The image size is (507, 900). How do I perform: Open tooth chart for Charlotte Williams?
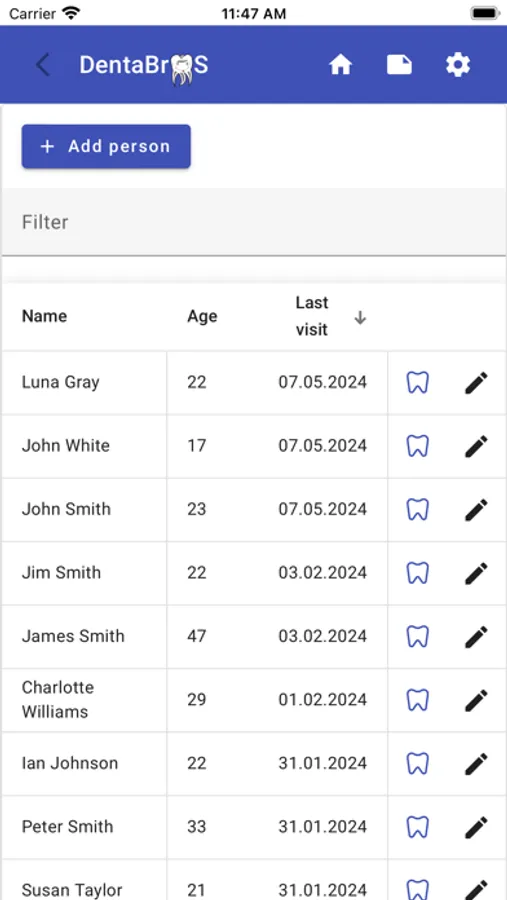coord(418,700)
